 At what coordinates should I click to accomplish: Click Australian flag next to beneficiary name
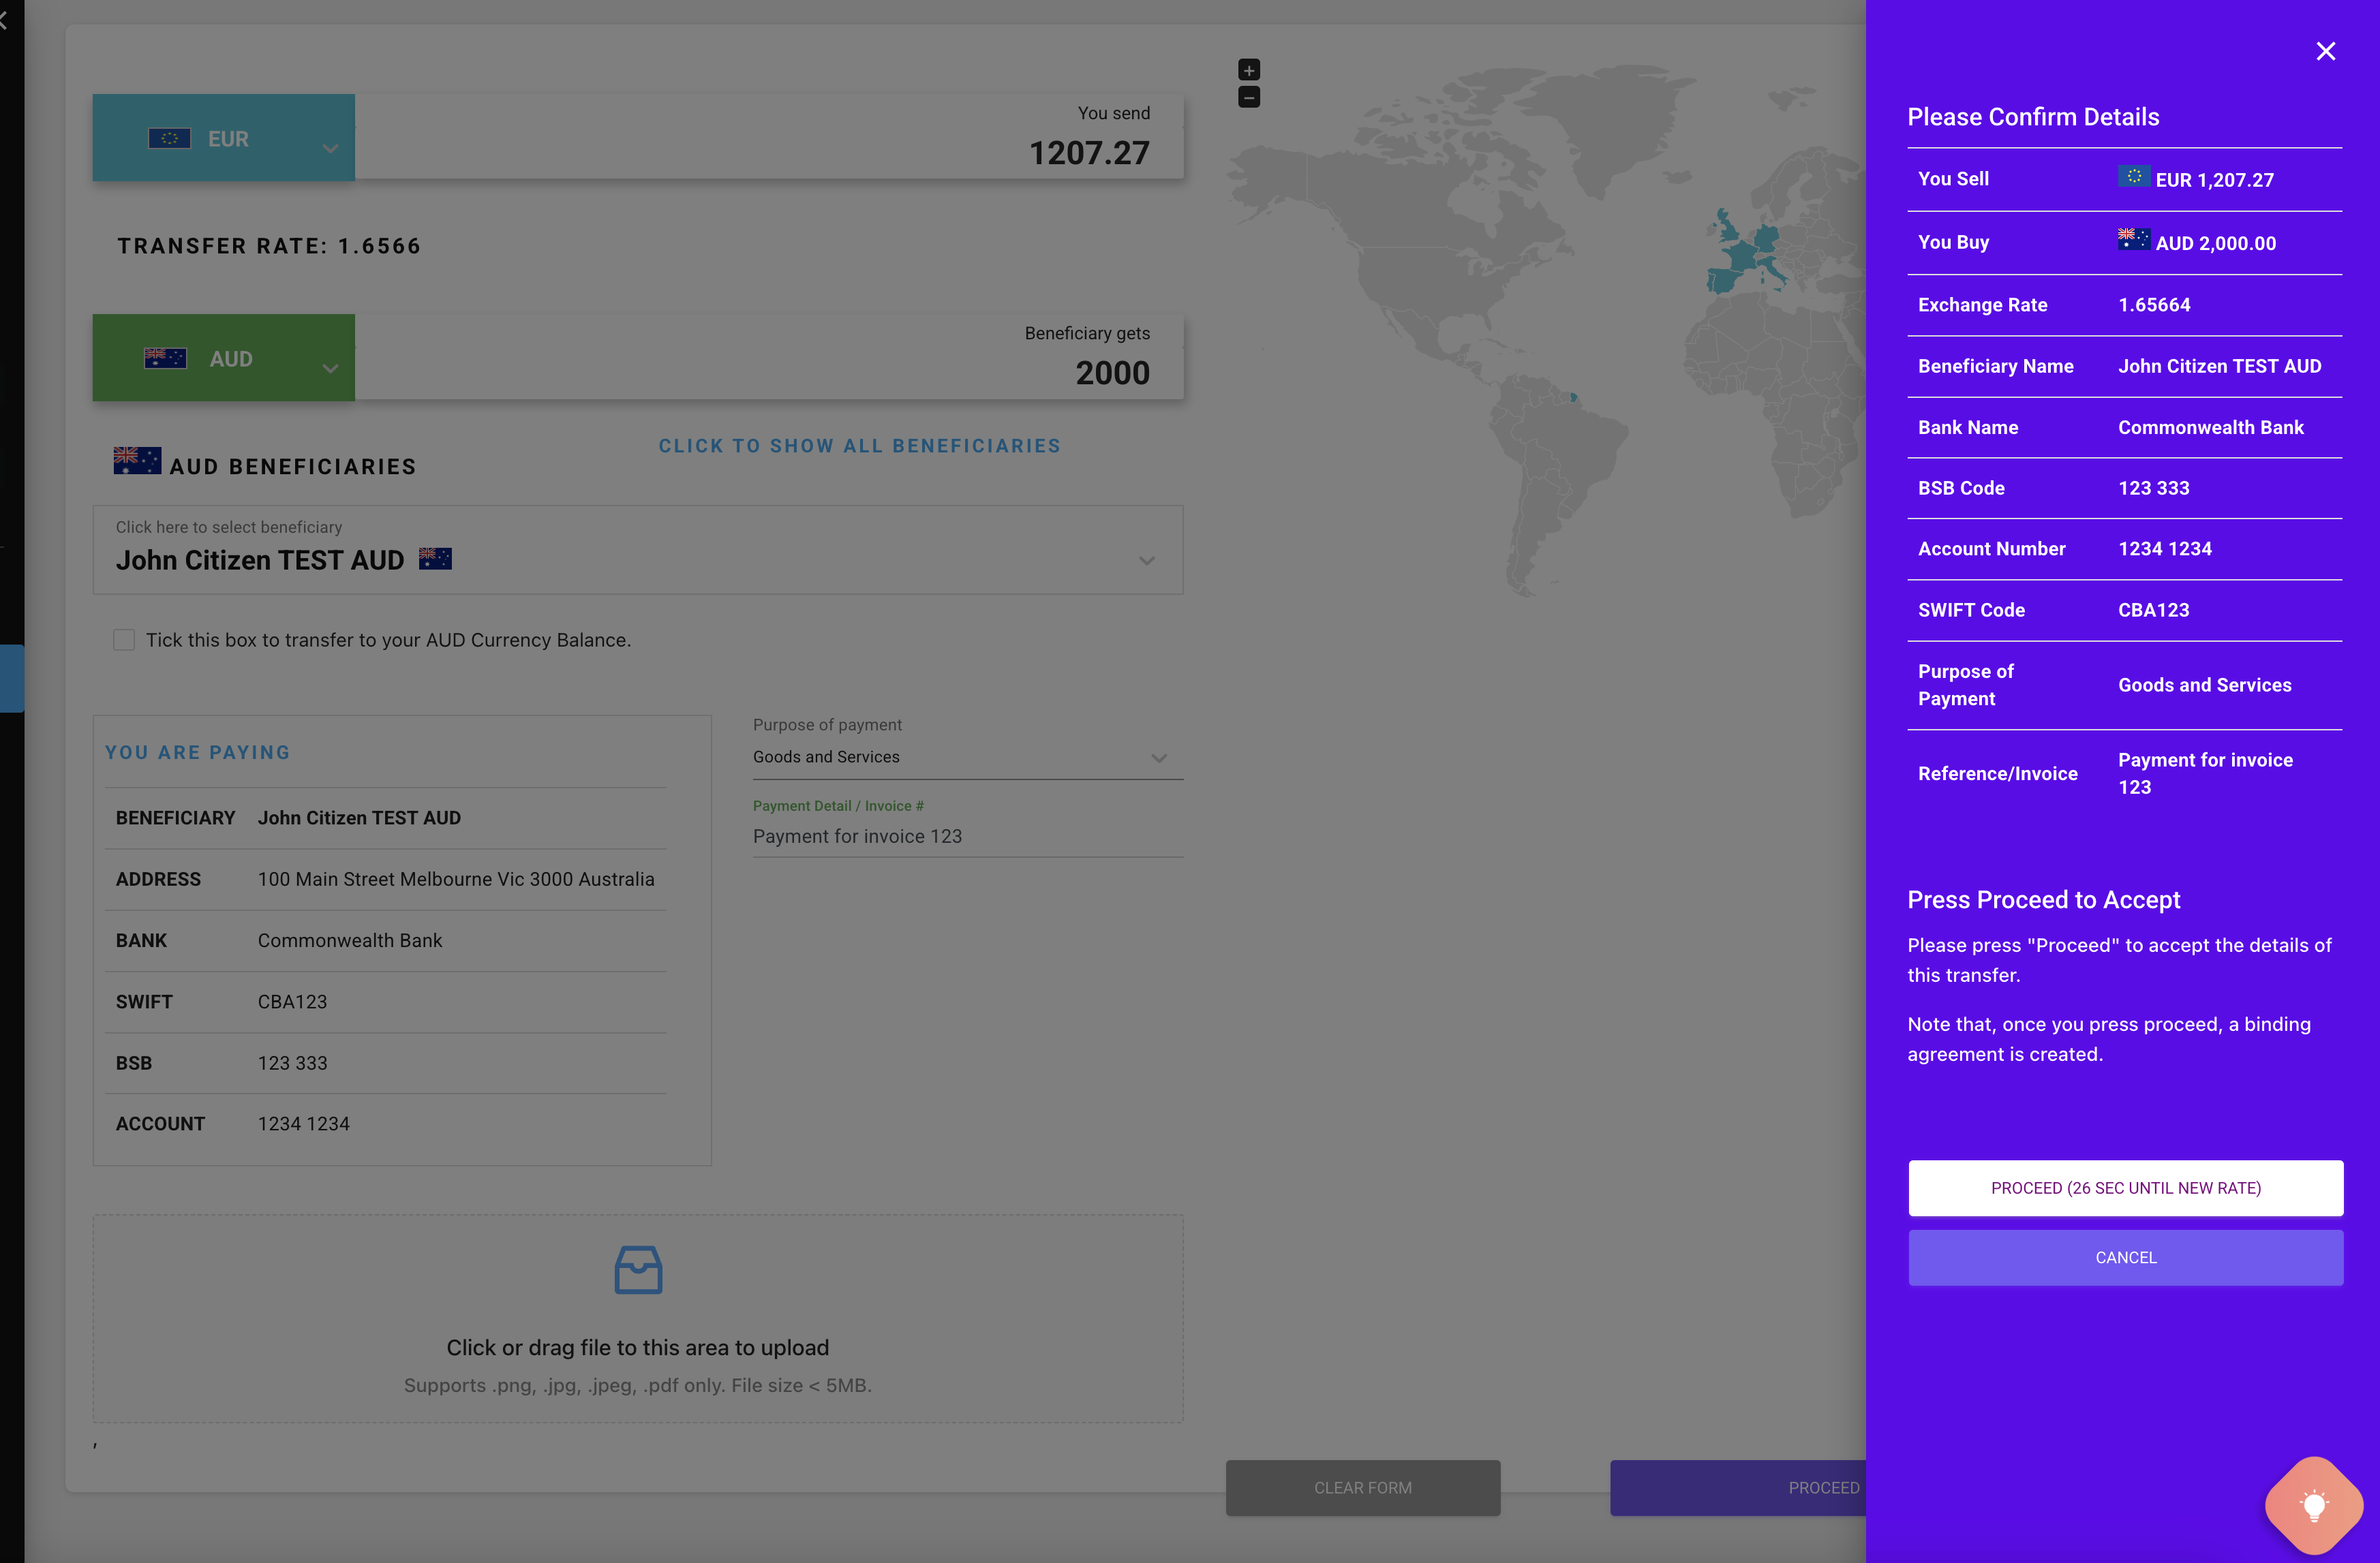point(435,559)
